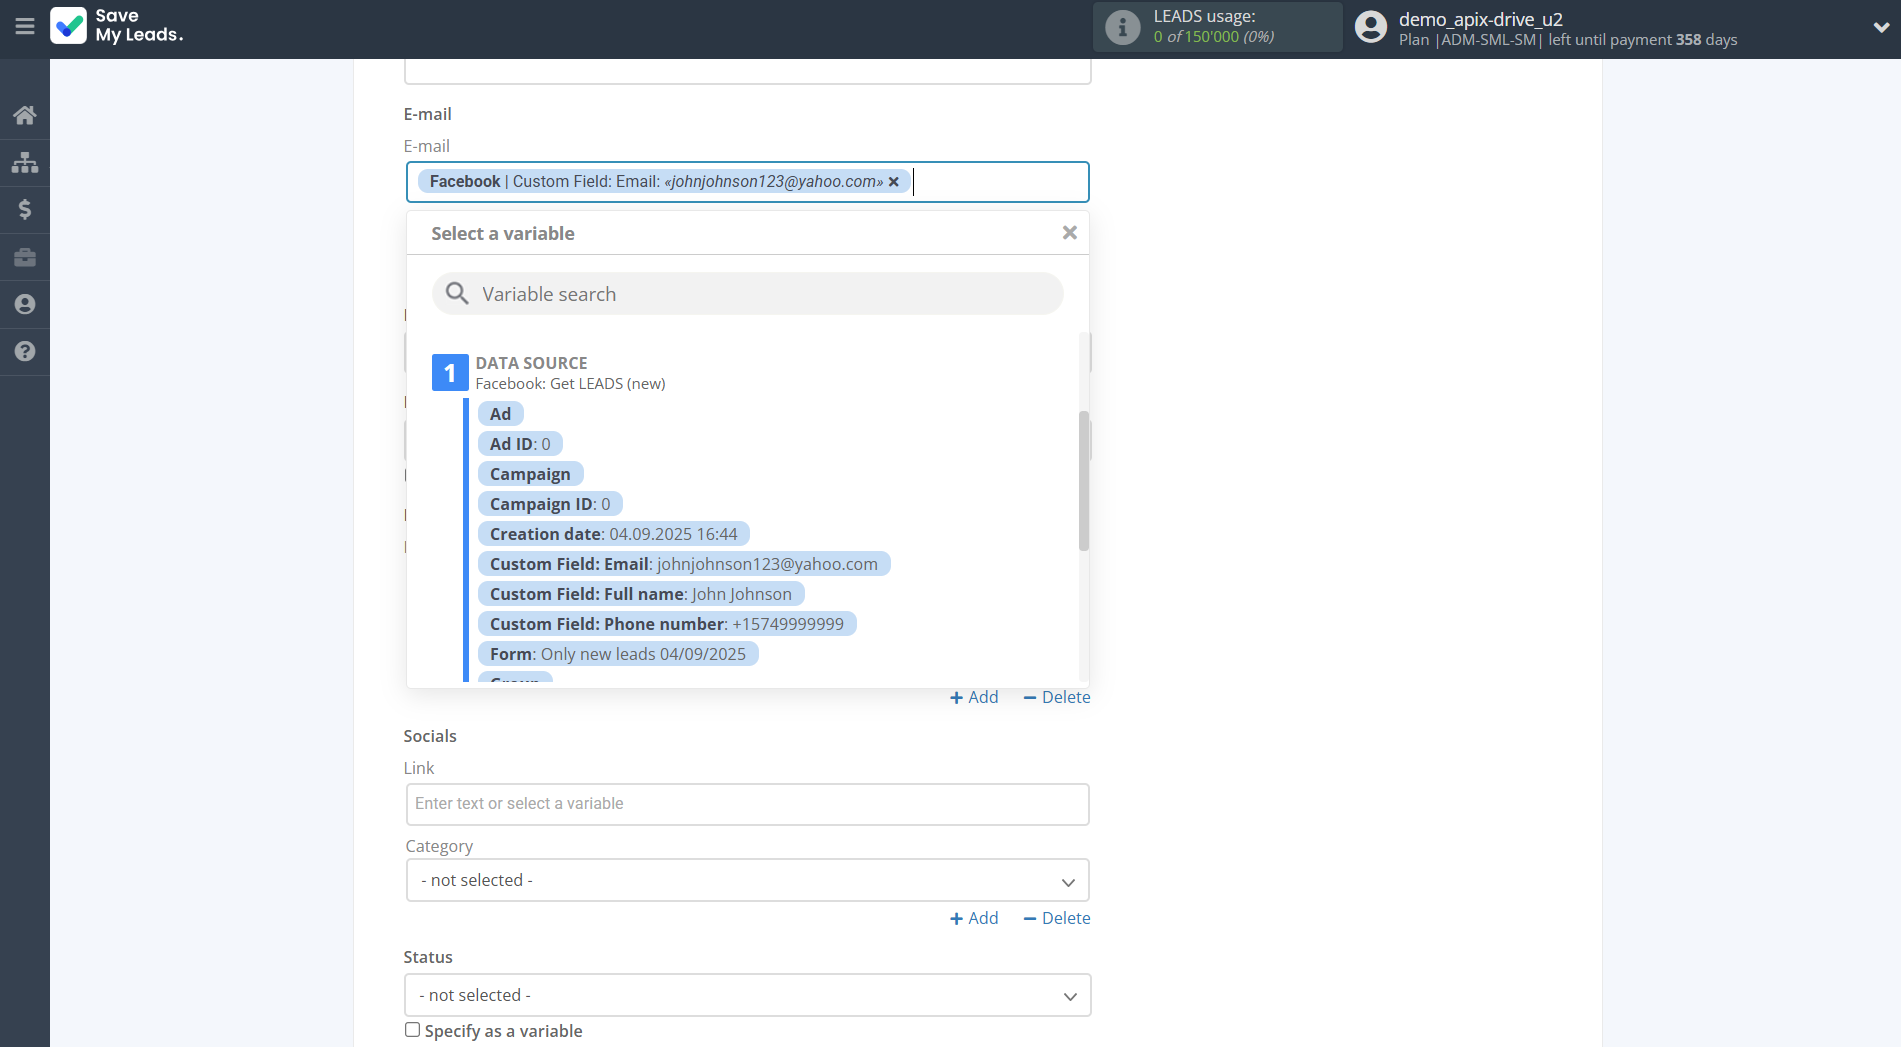The width and height of the screenshot is (1901, 1047).
Task: Open the Help question mark icon
Action: click(x=25, y=351)
